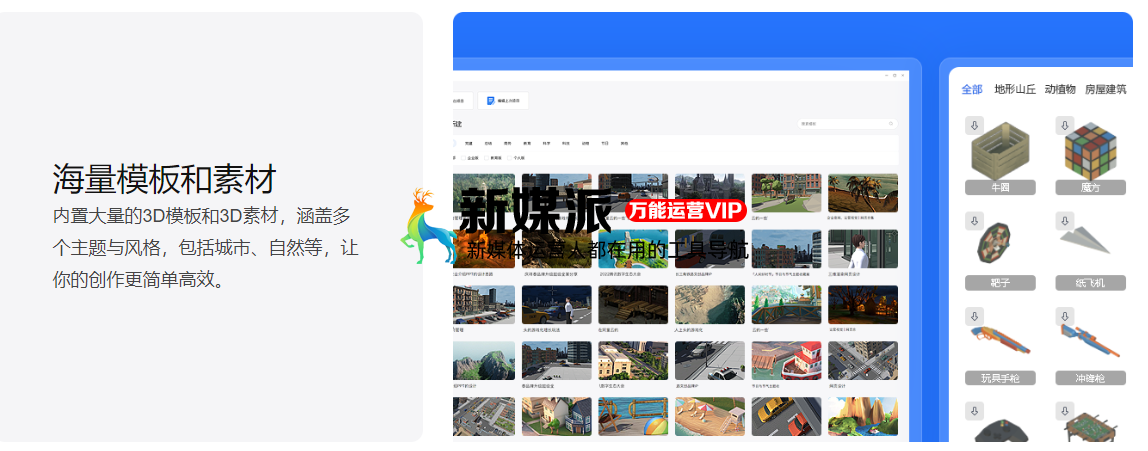Open the glowing night village template
The image size is (1148, 451).
click(x=862, y=305)
